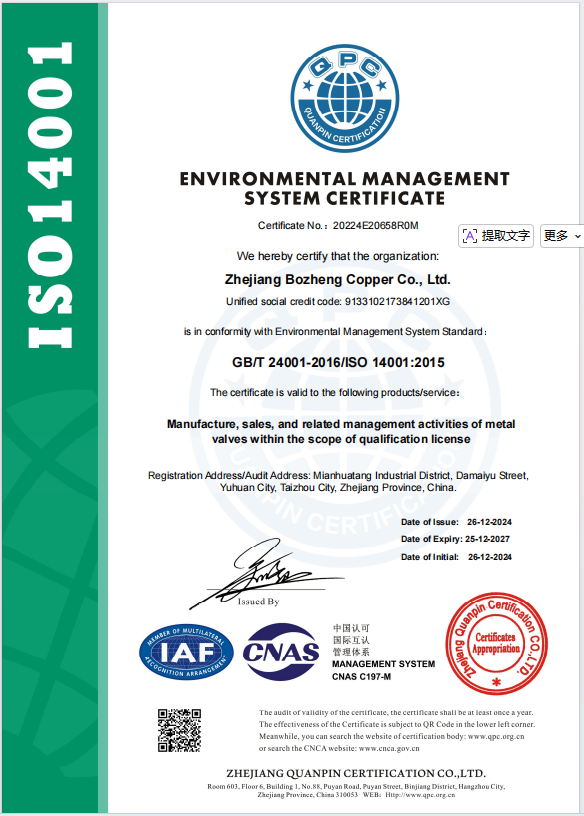584x816 pixels.
Task: Click the 提取文字 extract text button
Action: point(496,236)
